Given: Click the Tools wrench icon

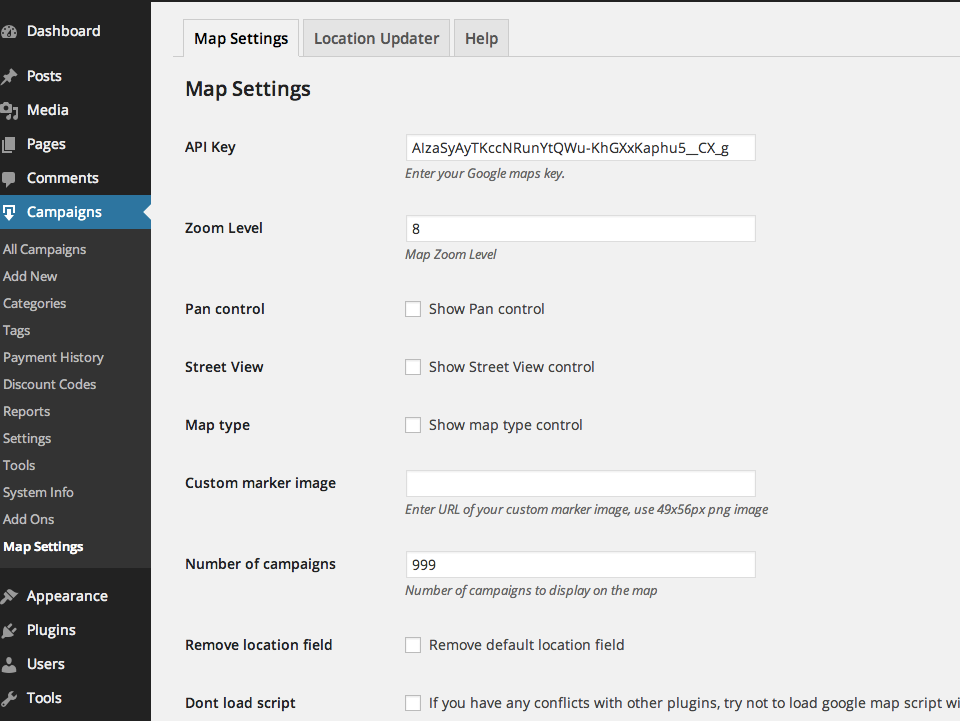Looking at the screenshot, I should (x=9, y=699).
